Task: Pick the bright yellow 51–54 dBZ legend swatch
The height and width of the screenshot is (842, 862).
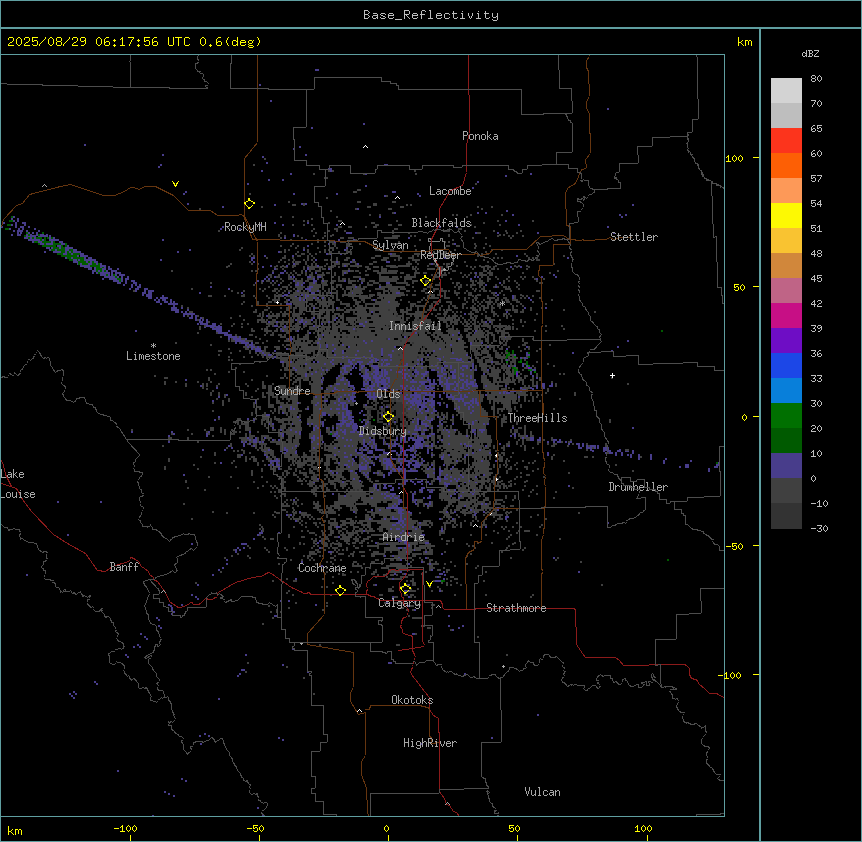Action: [x=786, y=215]
